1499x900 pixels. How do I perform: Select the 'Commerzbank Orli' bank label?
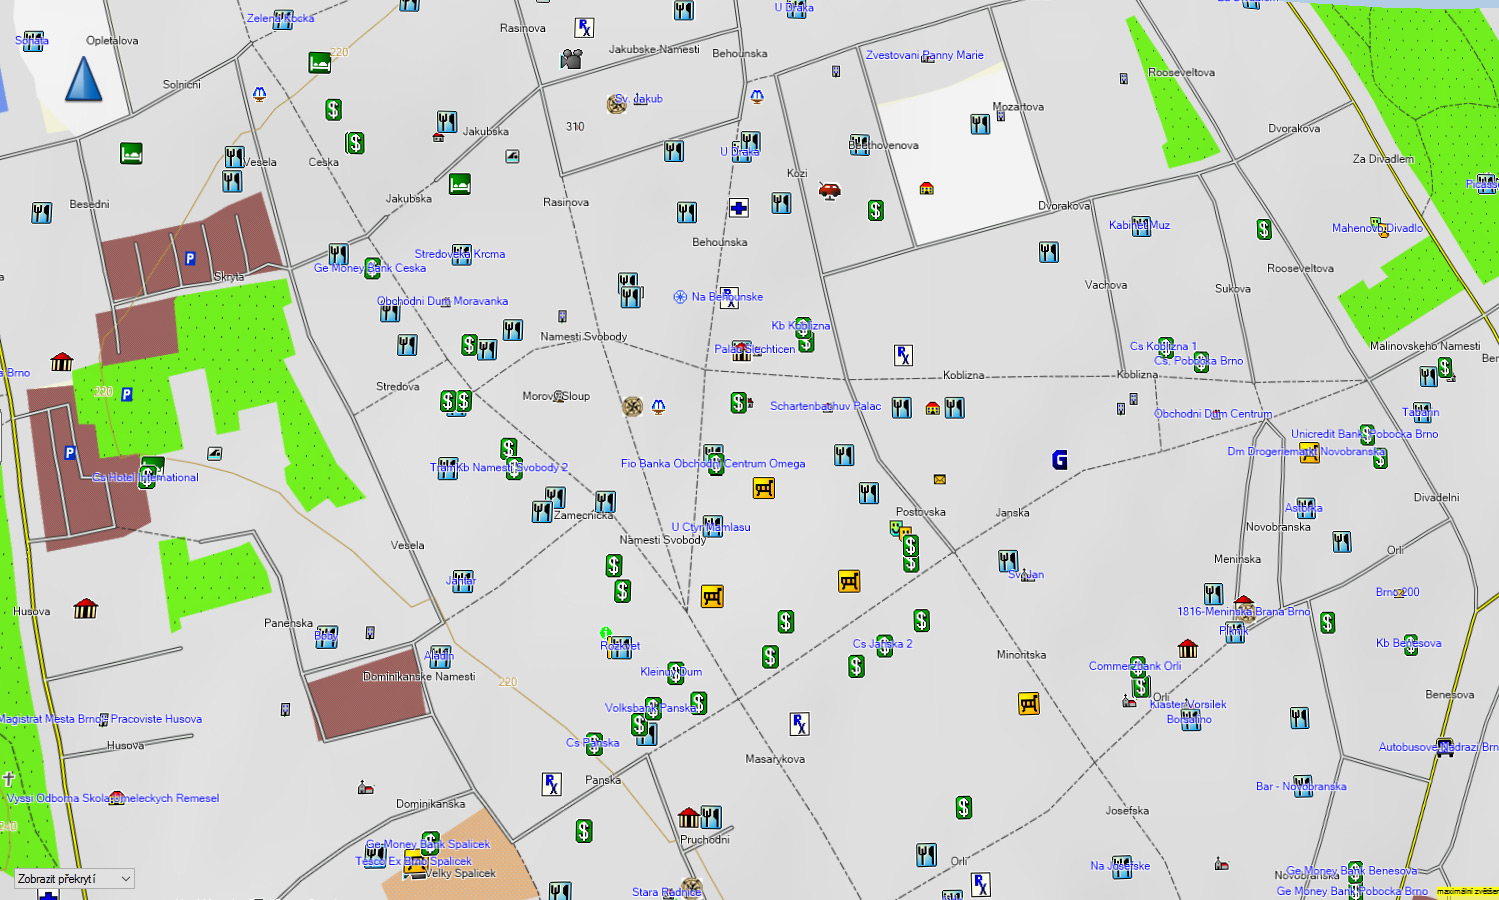(x=1134, y=666)
